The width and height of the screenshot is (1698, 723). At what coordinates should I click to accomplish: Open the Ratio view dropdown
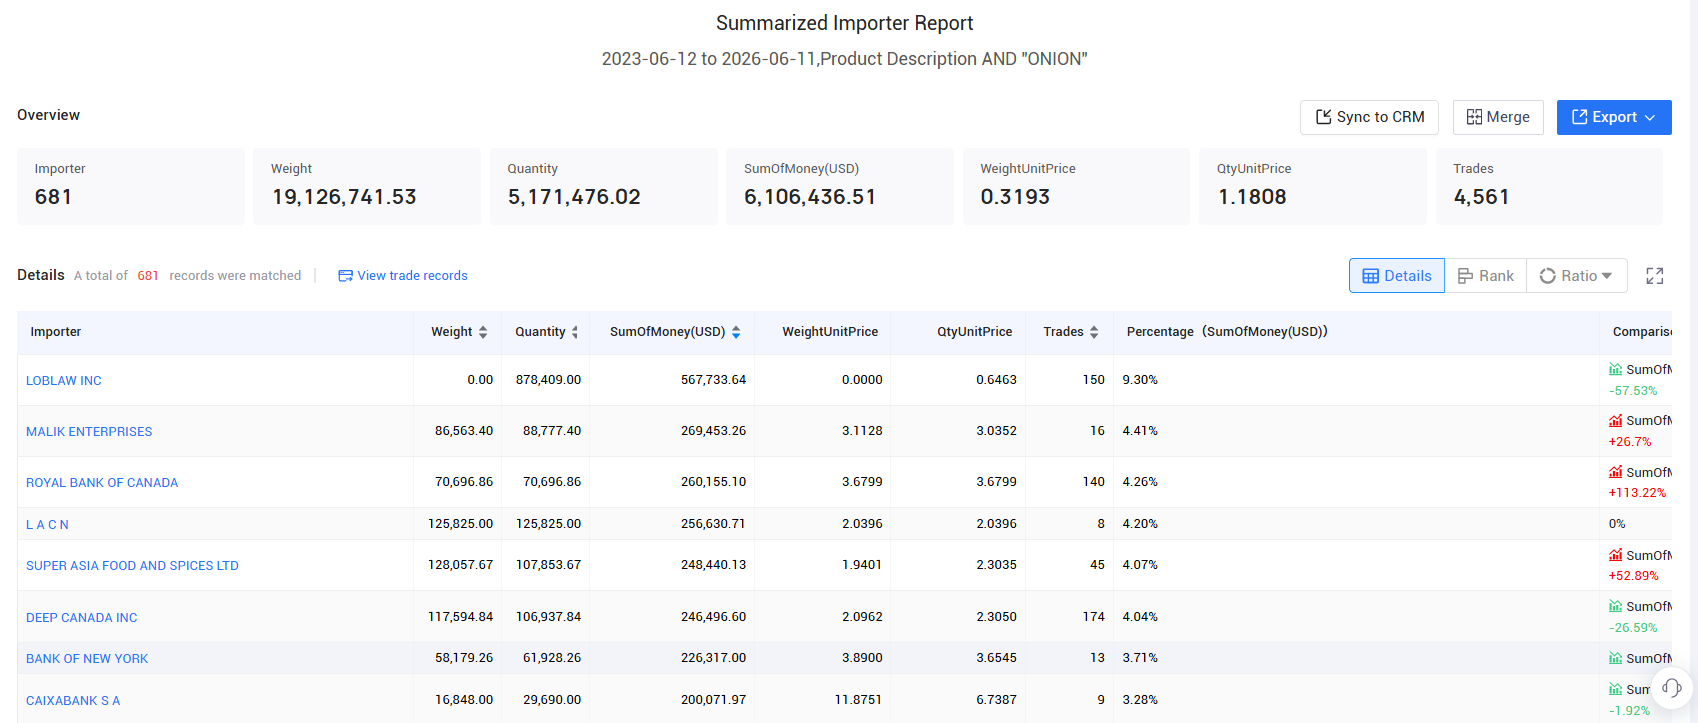[x=1576, y=276]
